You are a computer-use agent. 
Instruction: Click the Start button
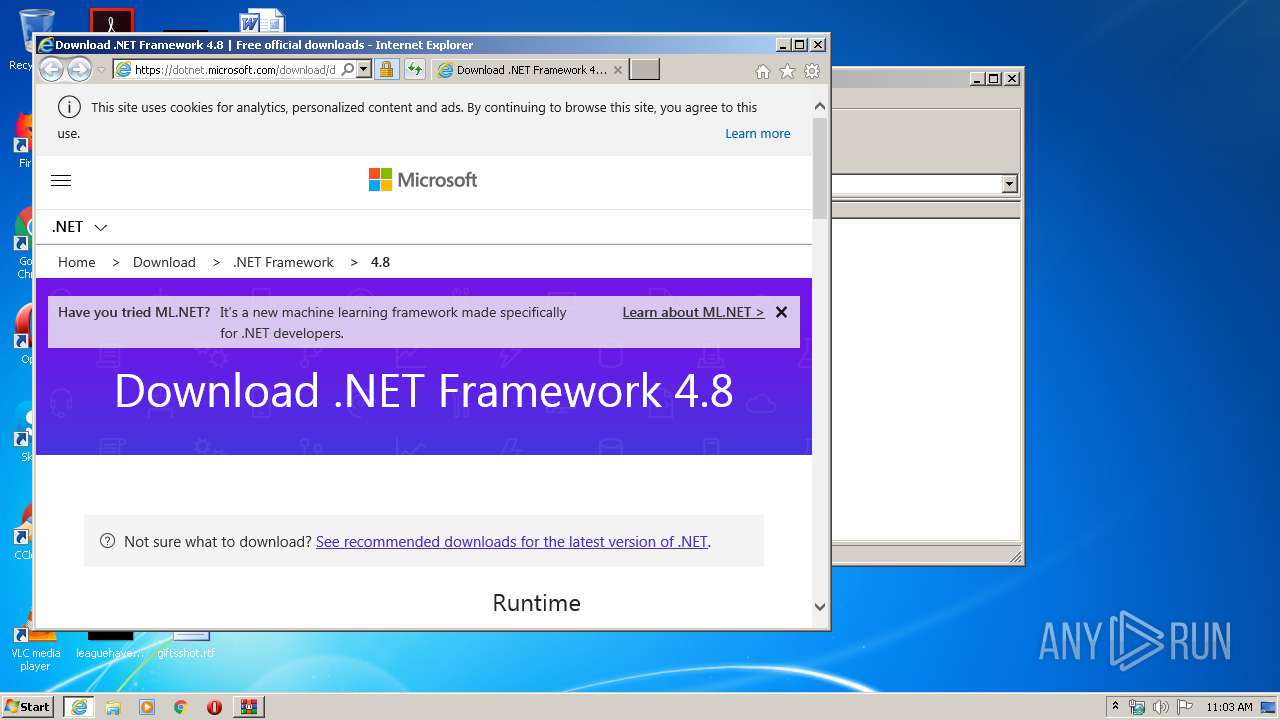(28, 707)
